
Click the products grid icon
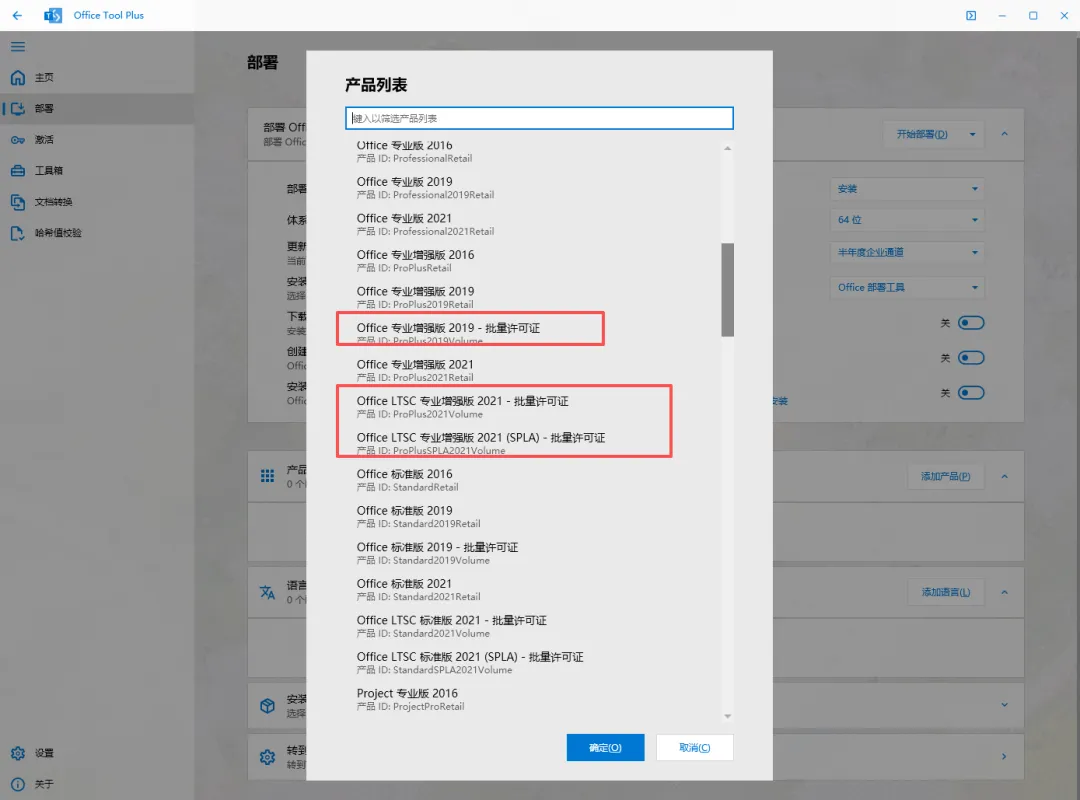[267, 476]
